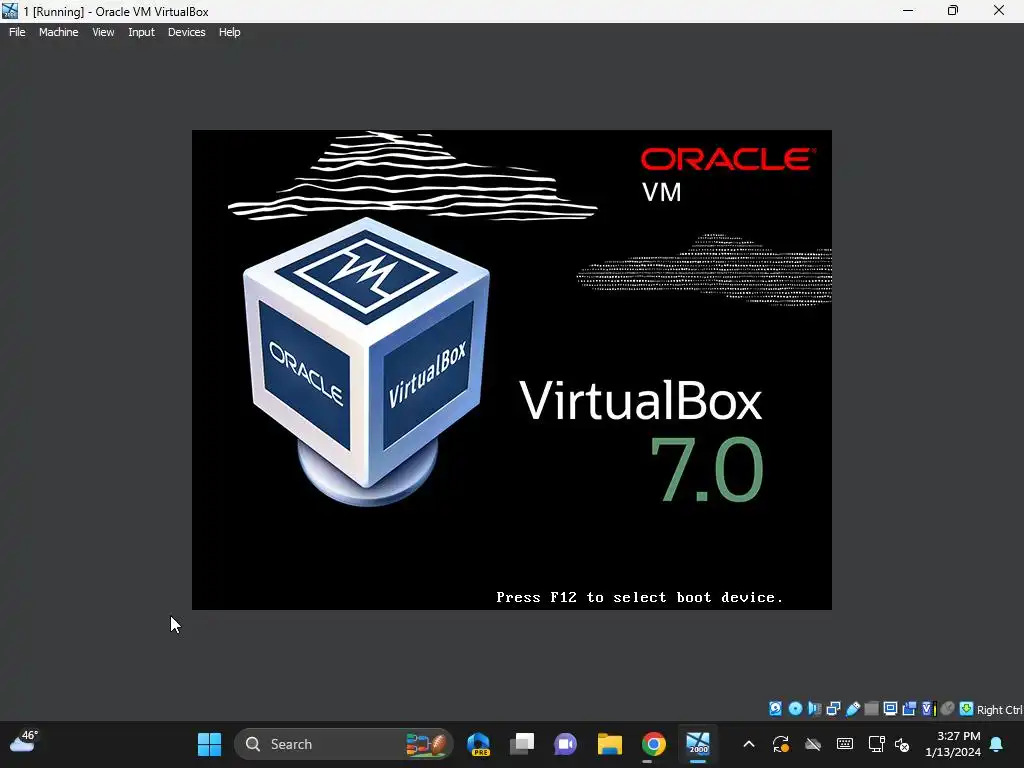
Task: Open the Windows Start menu
Action: click(x=210, y=744)
